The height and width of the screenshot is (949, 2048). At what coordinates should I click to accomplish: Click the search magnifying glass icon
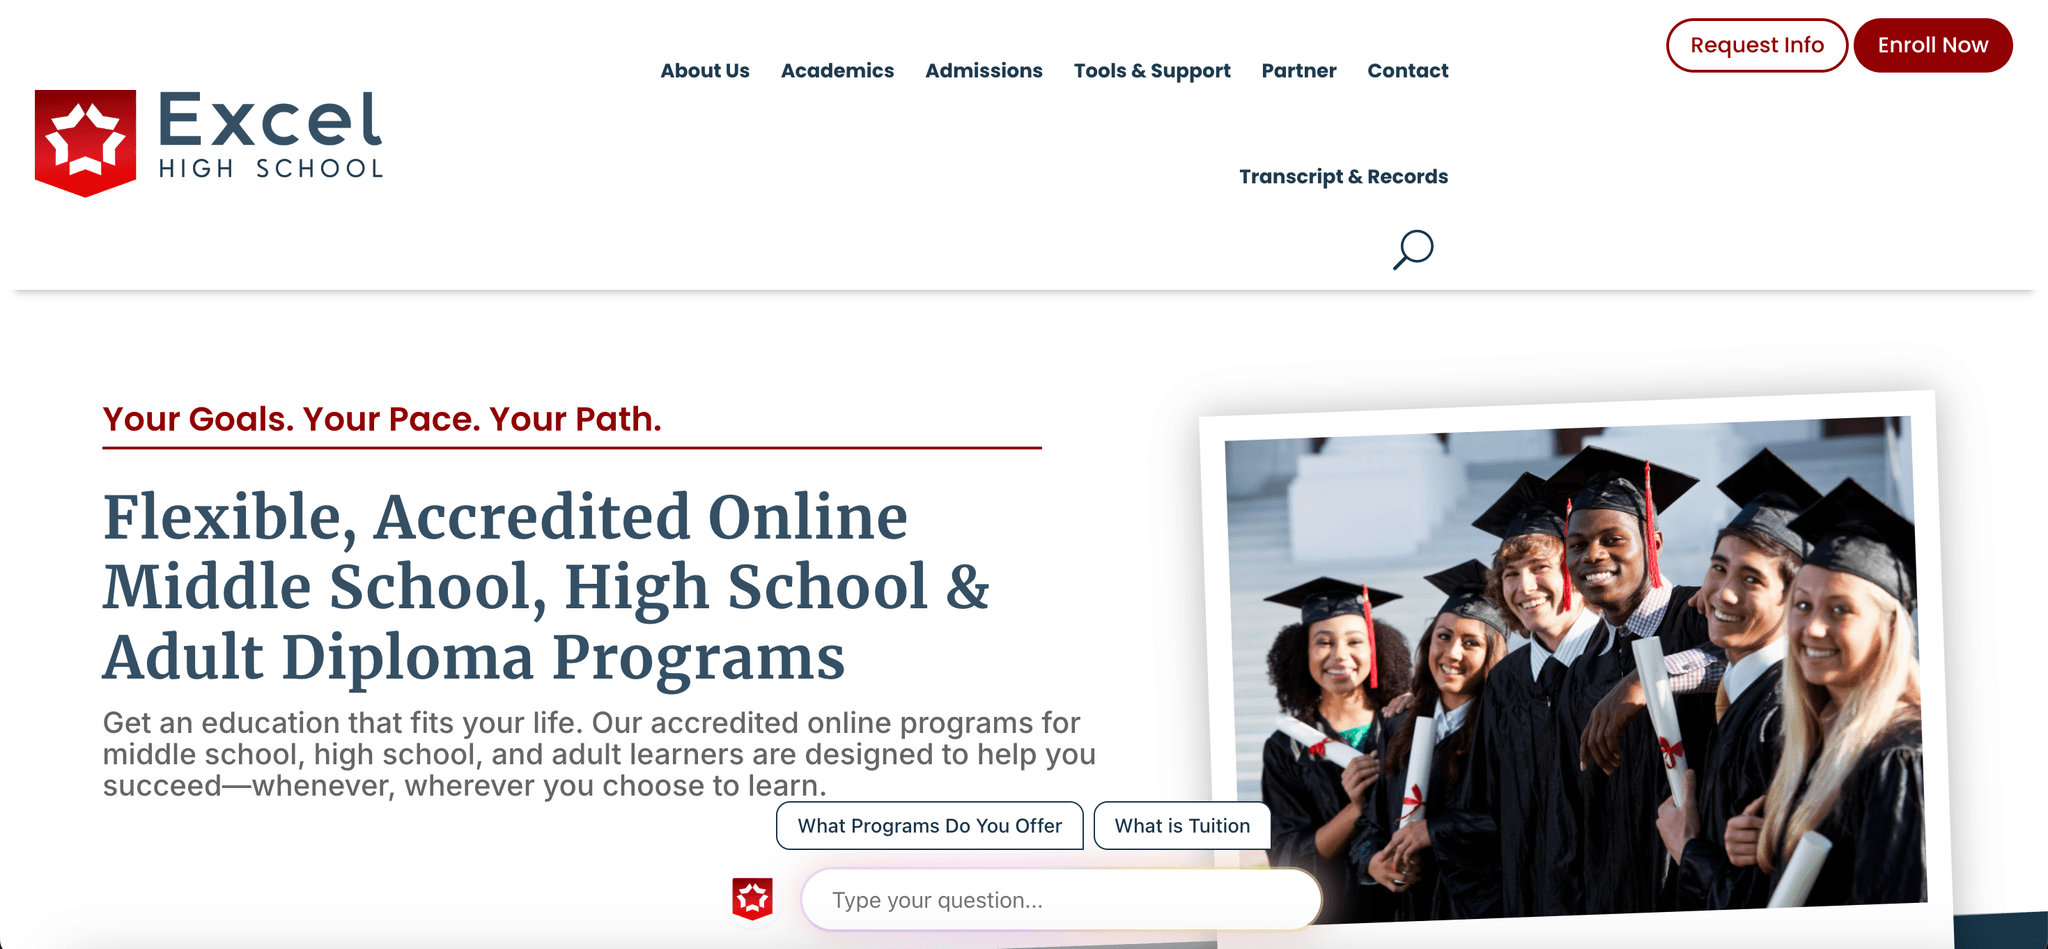coord(1413,250)
